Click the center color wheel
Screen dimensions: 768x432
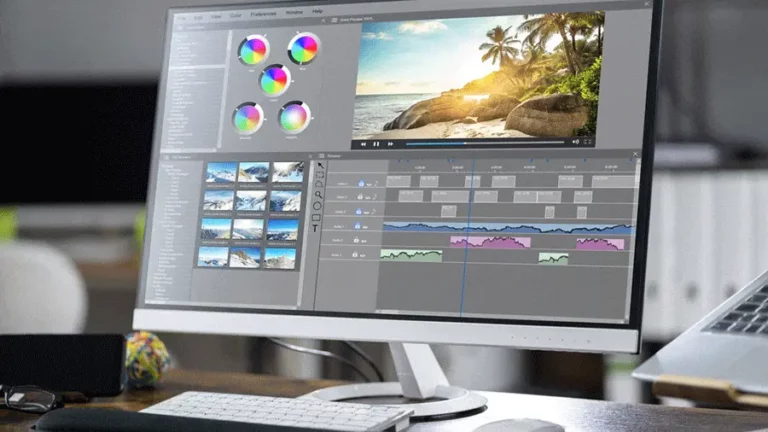(x=275, y=80)
